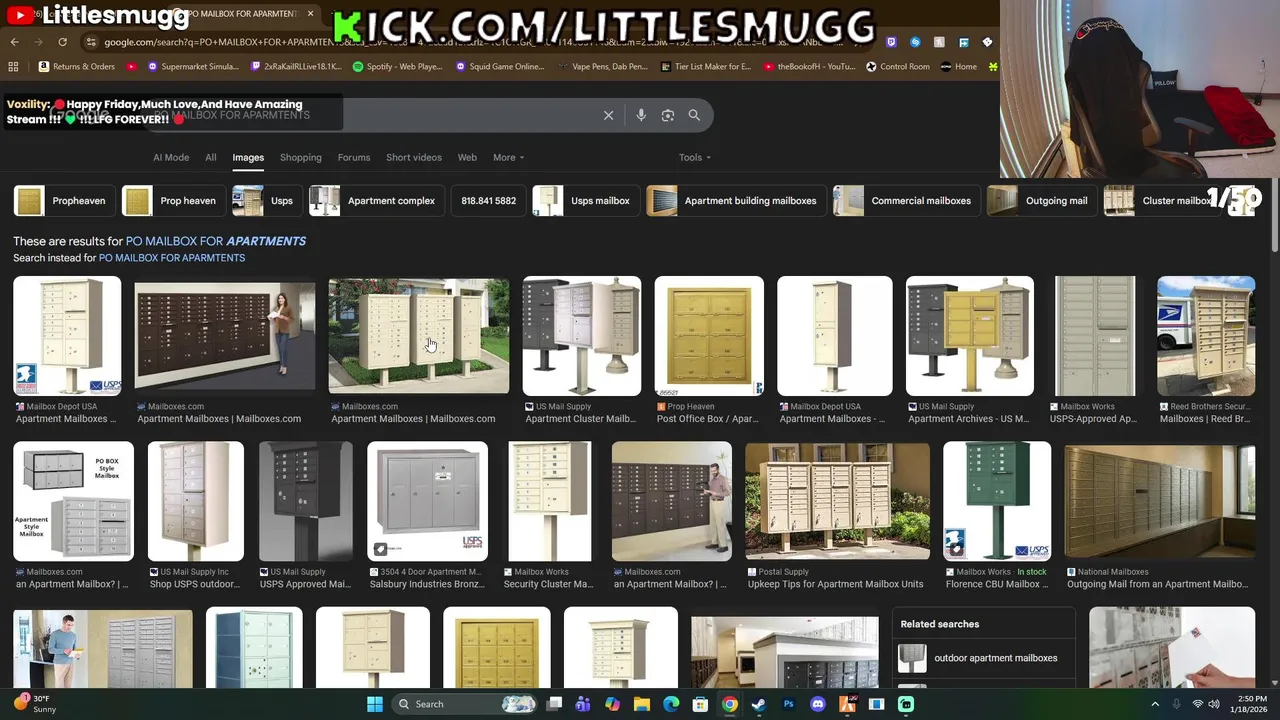Click the Google search input field
Viewport: 1280px width, 720px height.
pos(370,115)
